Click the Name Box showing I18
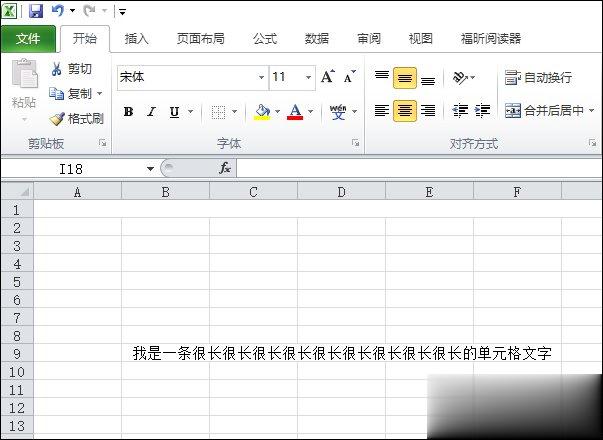The width and height of the screenshot is (603, 440). tap(72, 168)
